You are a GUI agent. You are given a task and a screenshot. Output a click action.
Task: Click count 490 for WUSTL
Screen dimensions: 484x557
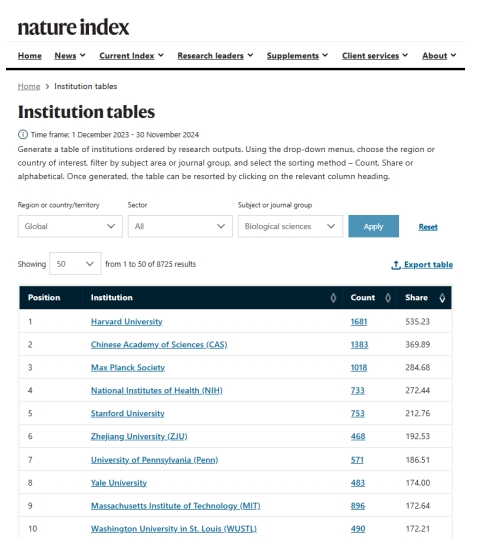click(x=358, y=529)
